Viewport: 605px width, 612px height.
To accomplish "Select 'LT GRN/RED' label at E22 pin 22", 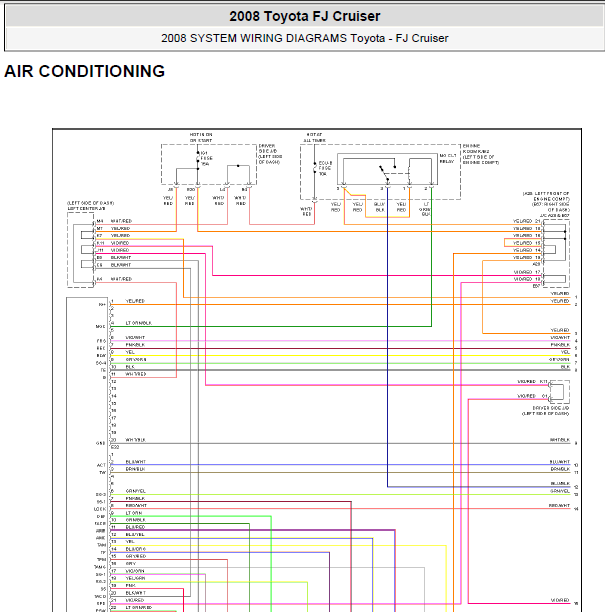I will 139,607.
